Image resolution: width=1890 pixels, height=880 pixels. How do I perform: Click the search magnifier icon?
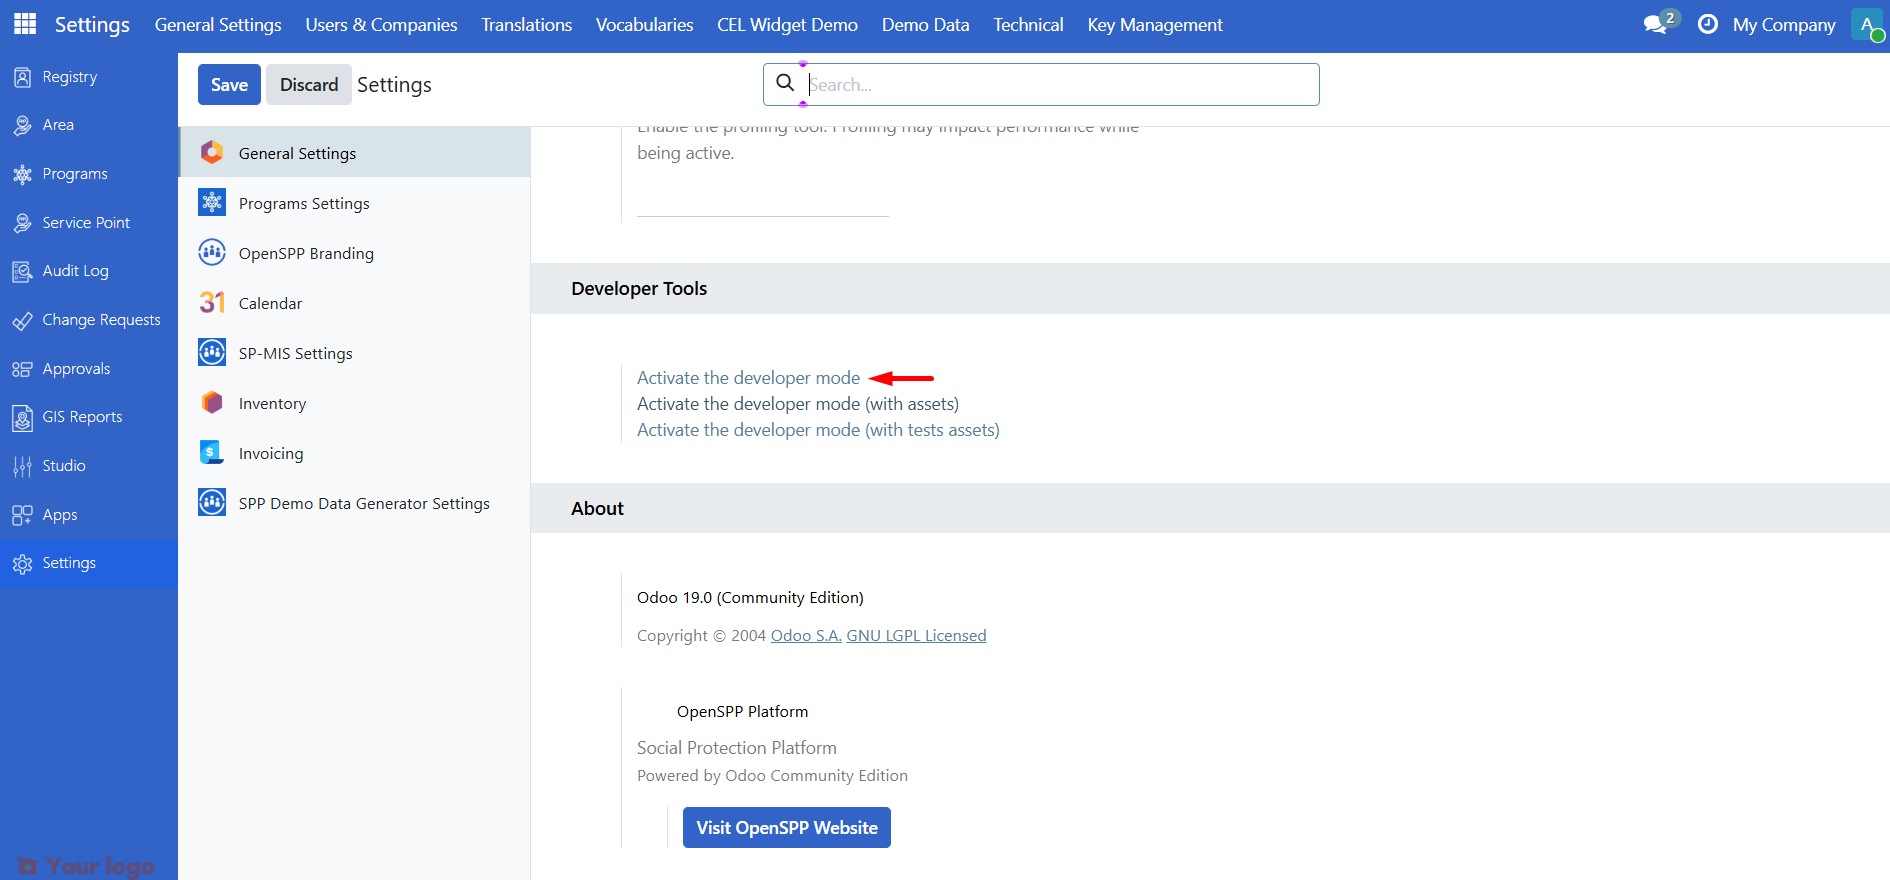click(x=786, y=83)
